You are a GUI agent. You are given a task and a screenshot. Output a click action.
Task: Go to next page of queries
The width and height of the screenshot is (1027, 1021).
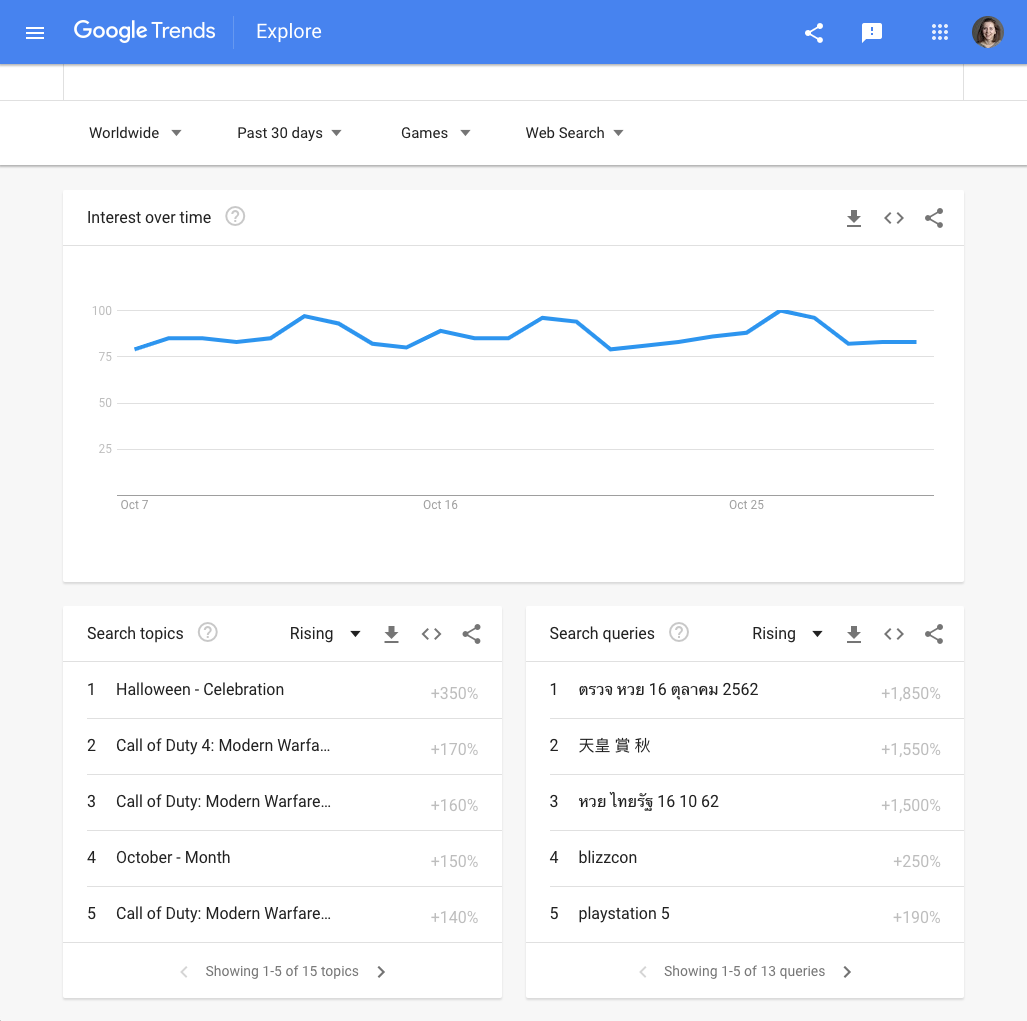click(847, 972)
